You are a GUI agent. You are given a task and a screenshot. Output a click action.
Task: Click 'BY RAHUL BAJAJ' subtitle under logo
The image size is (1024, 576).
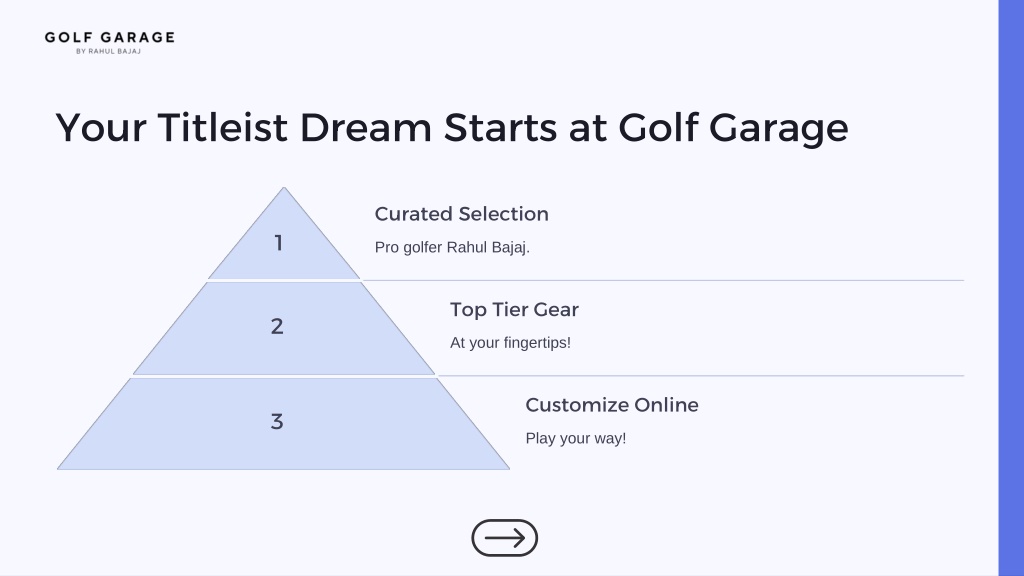point(108,51)
